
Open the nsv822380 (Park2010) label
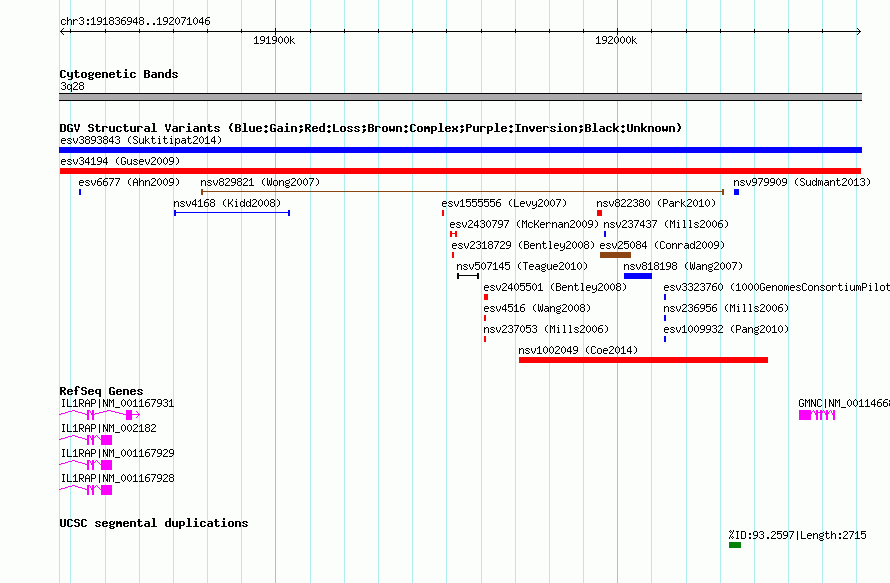656,203
